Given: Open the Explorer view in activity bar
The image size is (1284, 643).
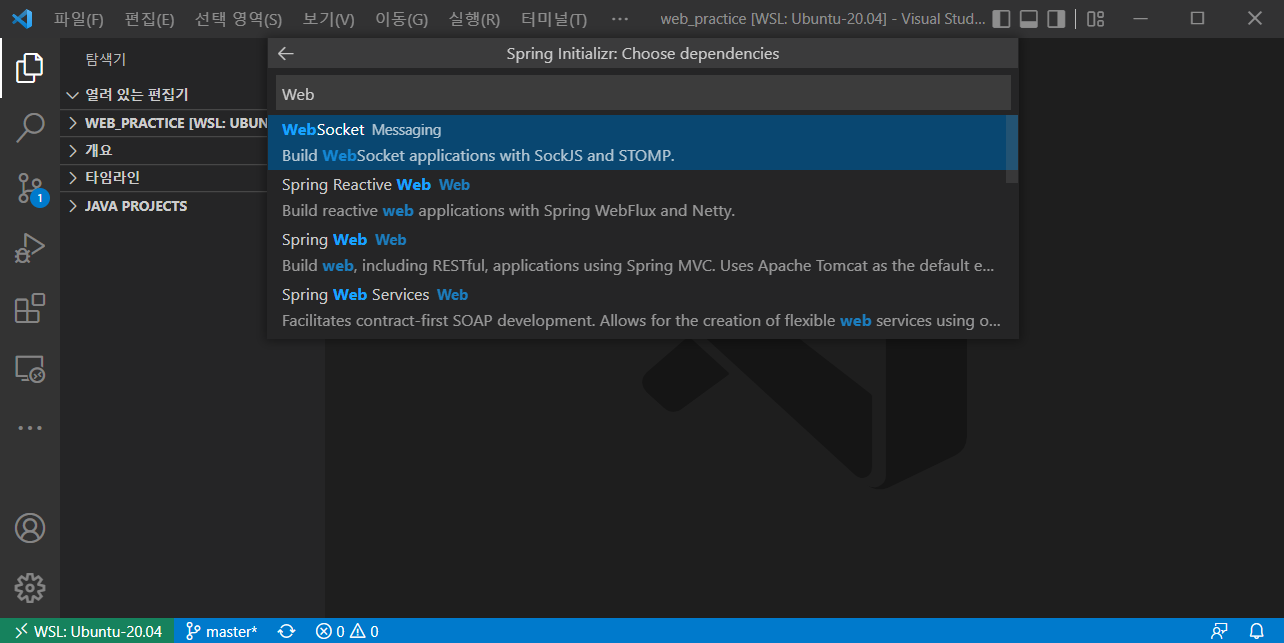Looking at the screenshot, I should 30,68.
